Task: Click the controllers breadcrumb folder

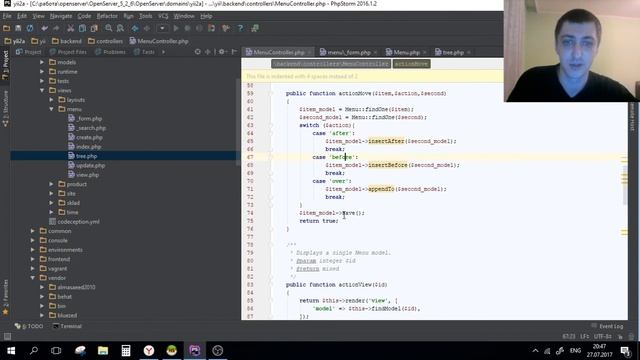Action: [x=105, y=41]
